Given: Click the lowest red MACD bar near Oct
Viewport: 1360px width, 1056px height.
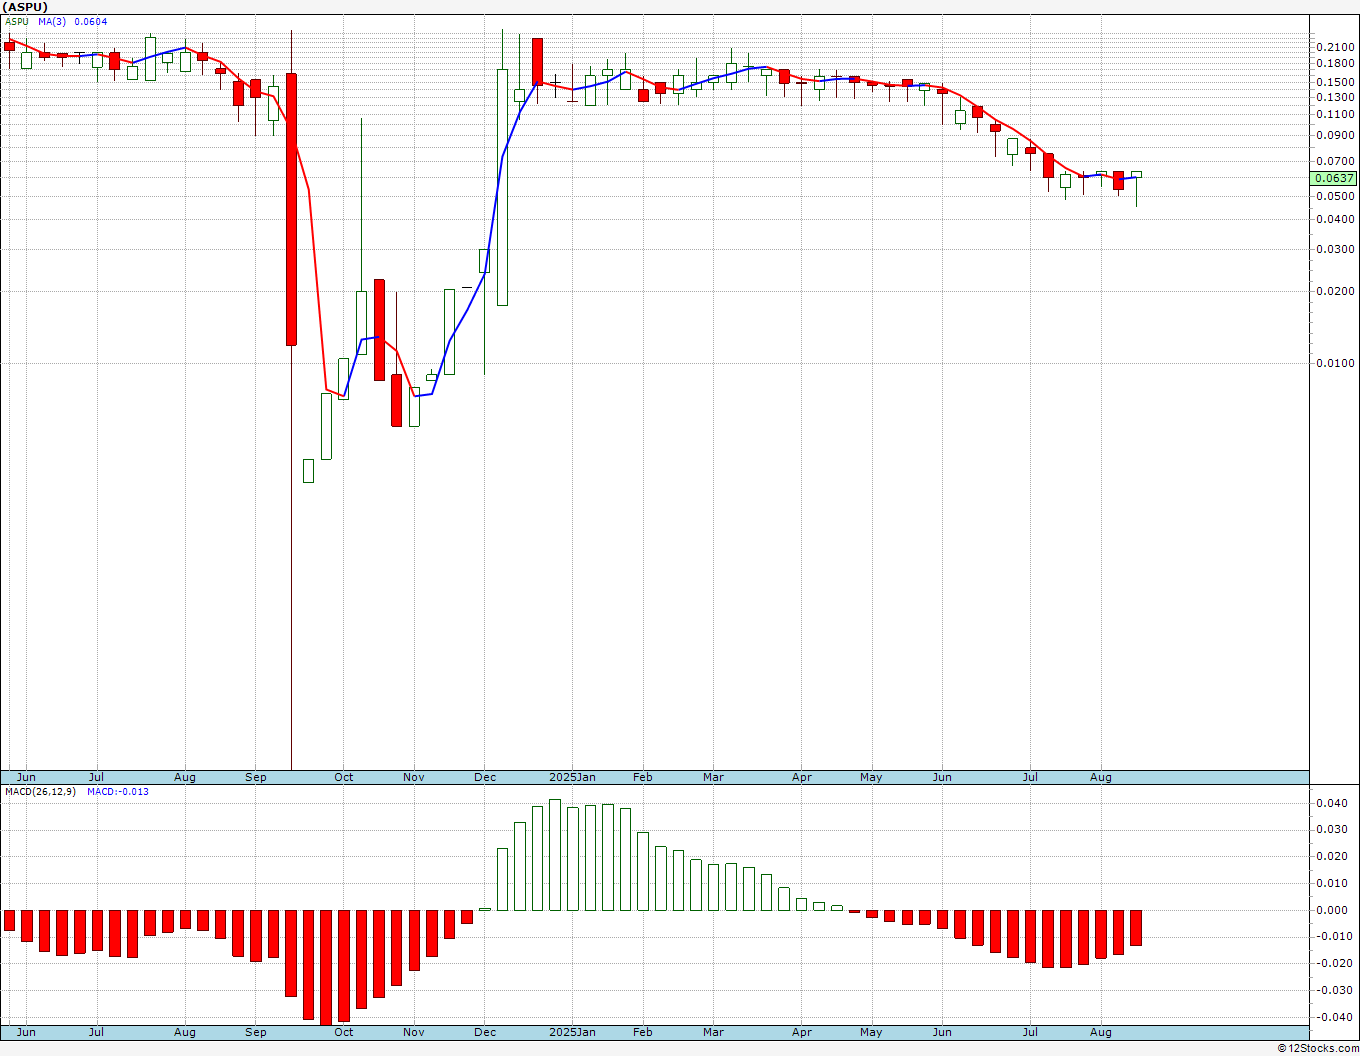Looking at the screenshot, I should point(326,967).
